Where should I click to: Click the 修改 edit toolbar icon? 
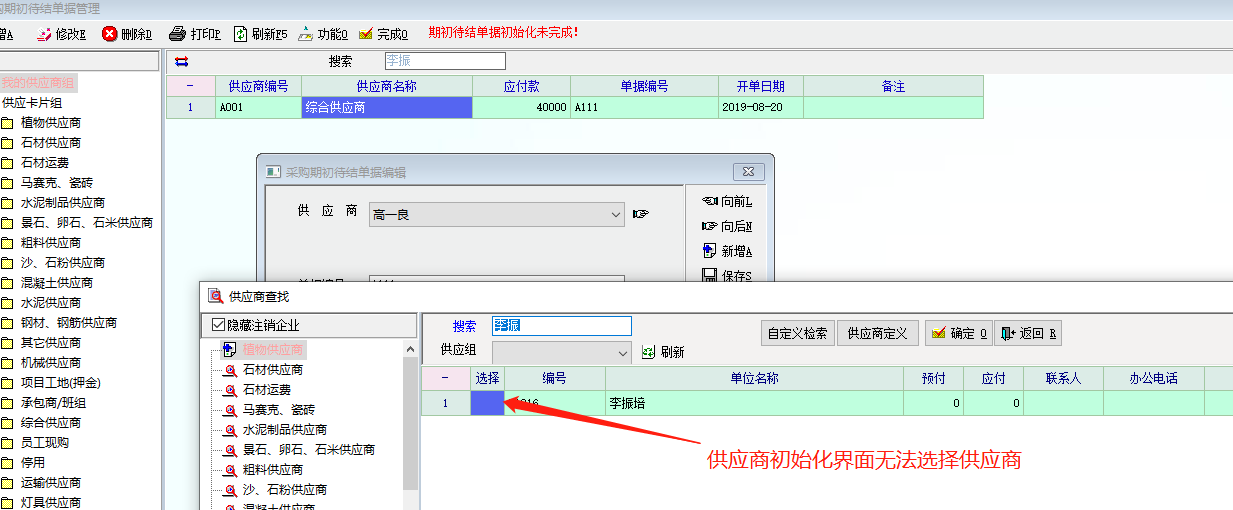pos(45,34)
